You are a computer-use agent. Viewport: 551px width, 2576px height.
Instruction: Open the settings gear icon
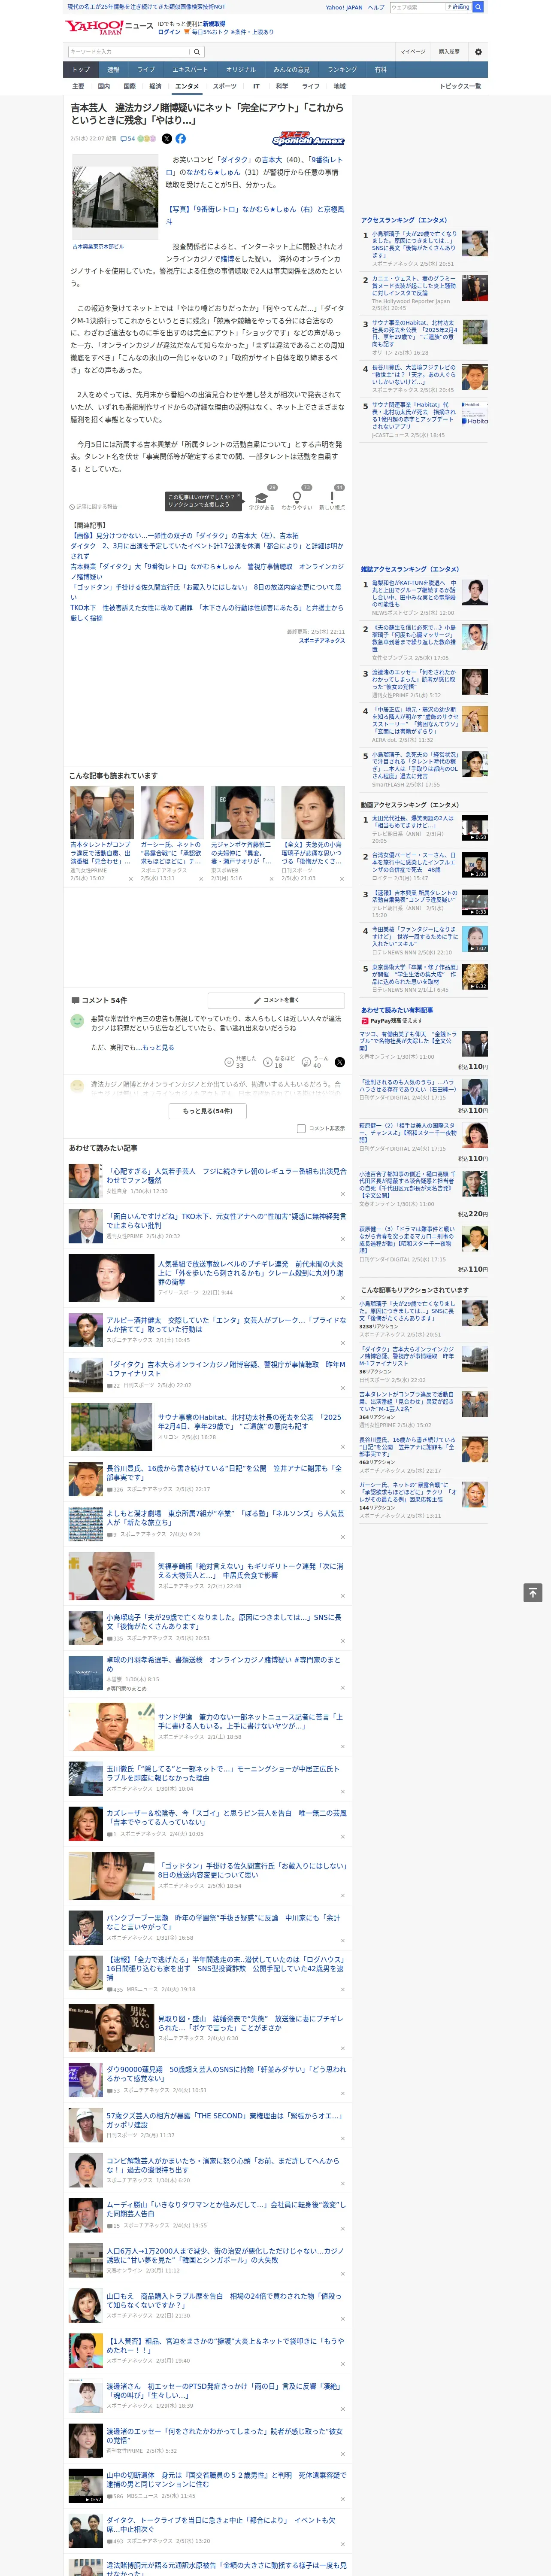[x=478, y=52]
